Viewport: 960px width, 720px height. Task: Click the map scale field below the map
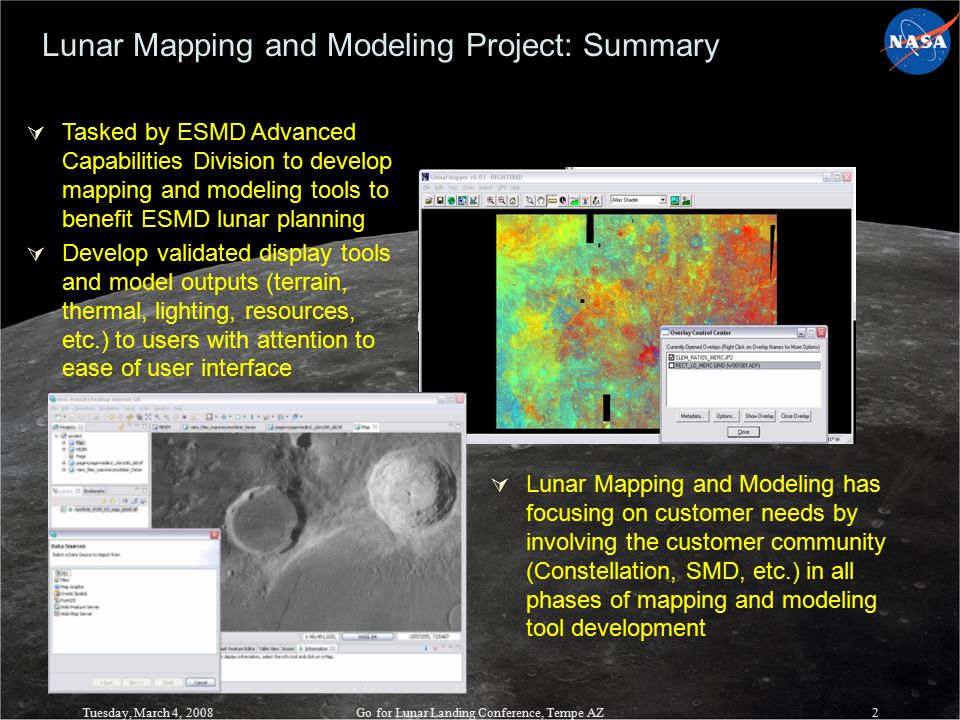(320, 637)
